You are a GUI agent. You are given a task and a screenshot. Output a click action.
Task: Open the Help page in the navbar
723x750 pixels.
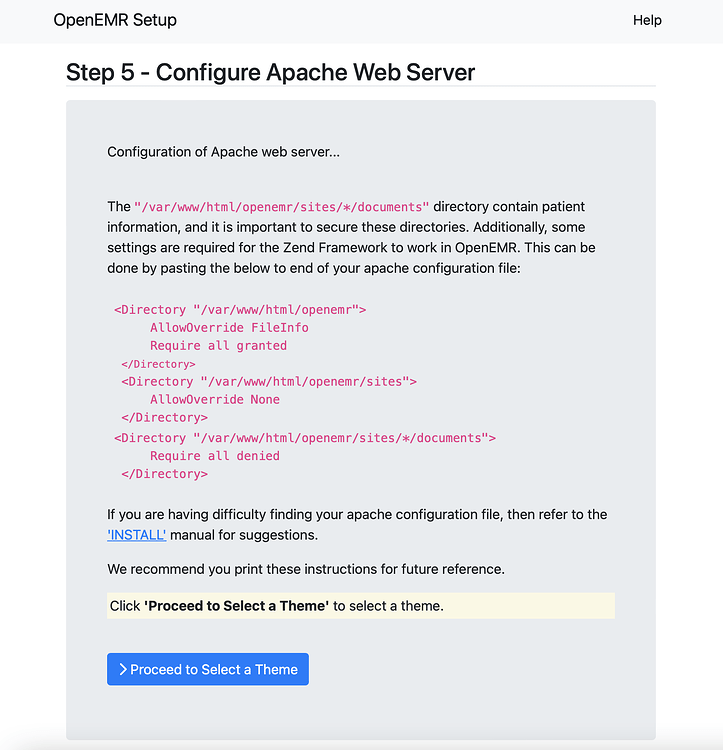click(x=647, y=20)
